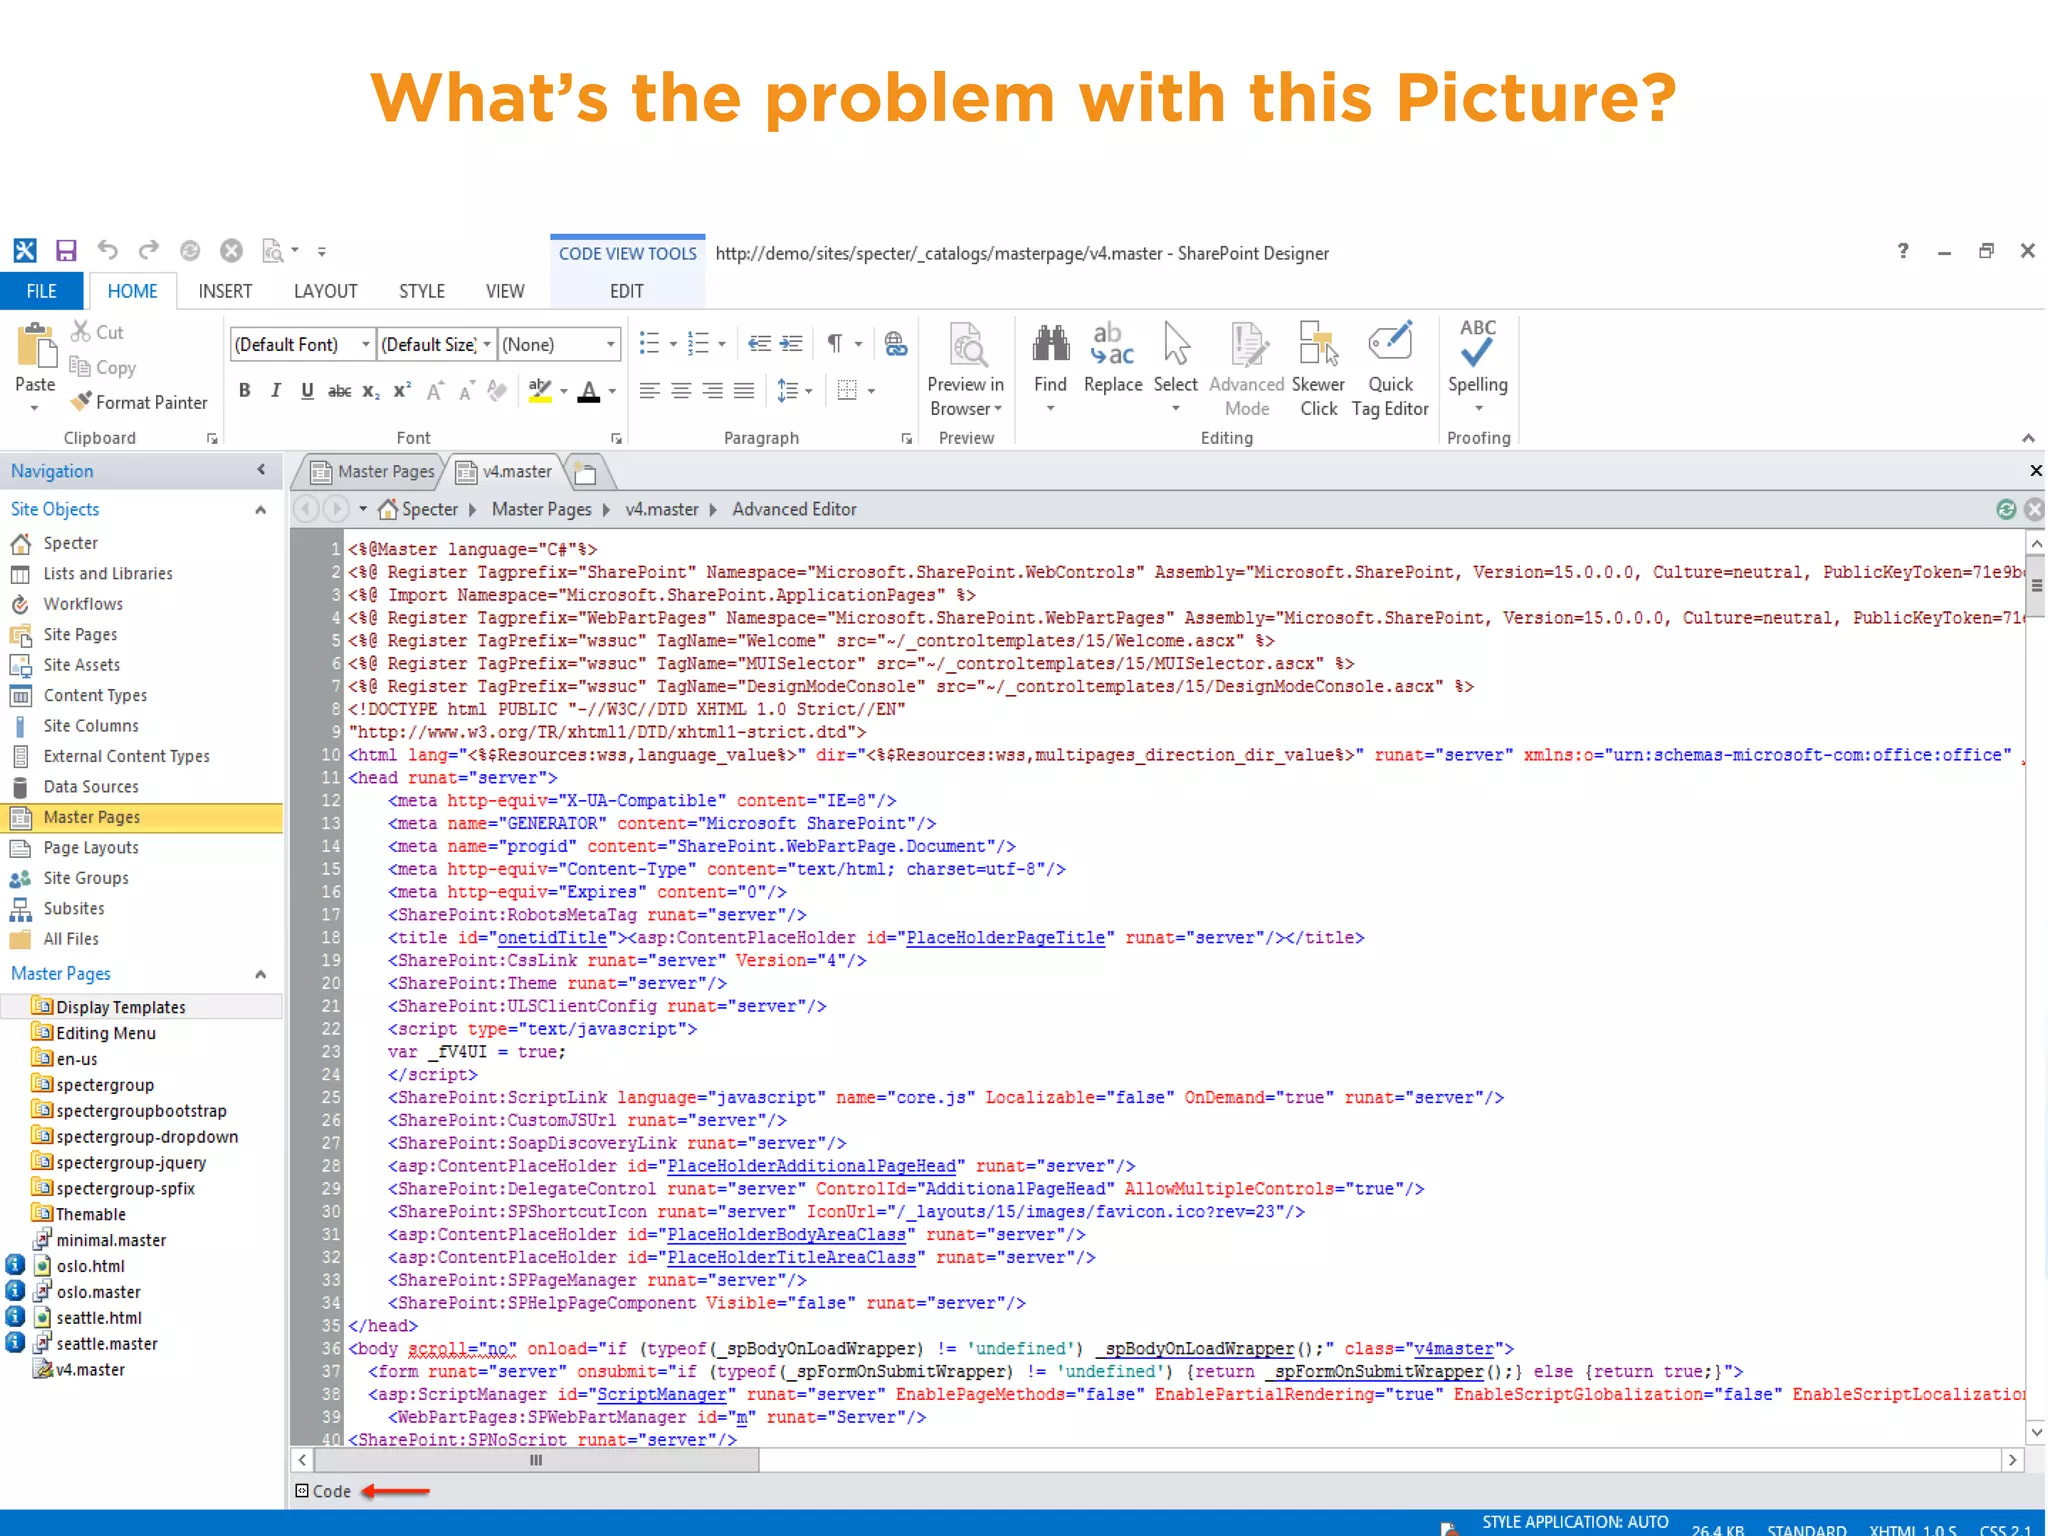Image resolution: width=2048 pixels, height=1536 pixels.
Task: Click the Cut scissors command
Action: click(97, 332)
